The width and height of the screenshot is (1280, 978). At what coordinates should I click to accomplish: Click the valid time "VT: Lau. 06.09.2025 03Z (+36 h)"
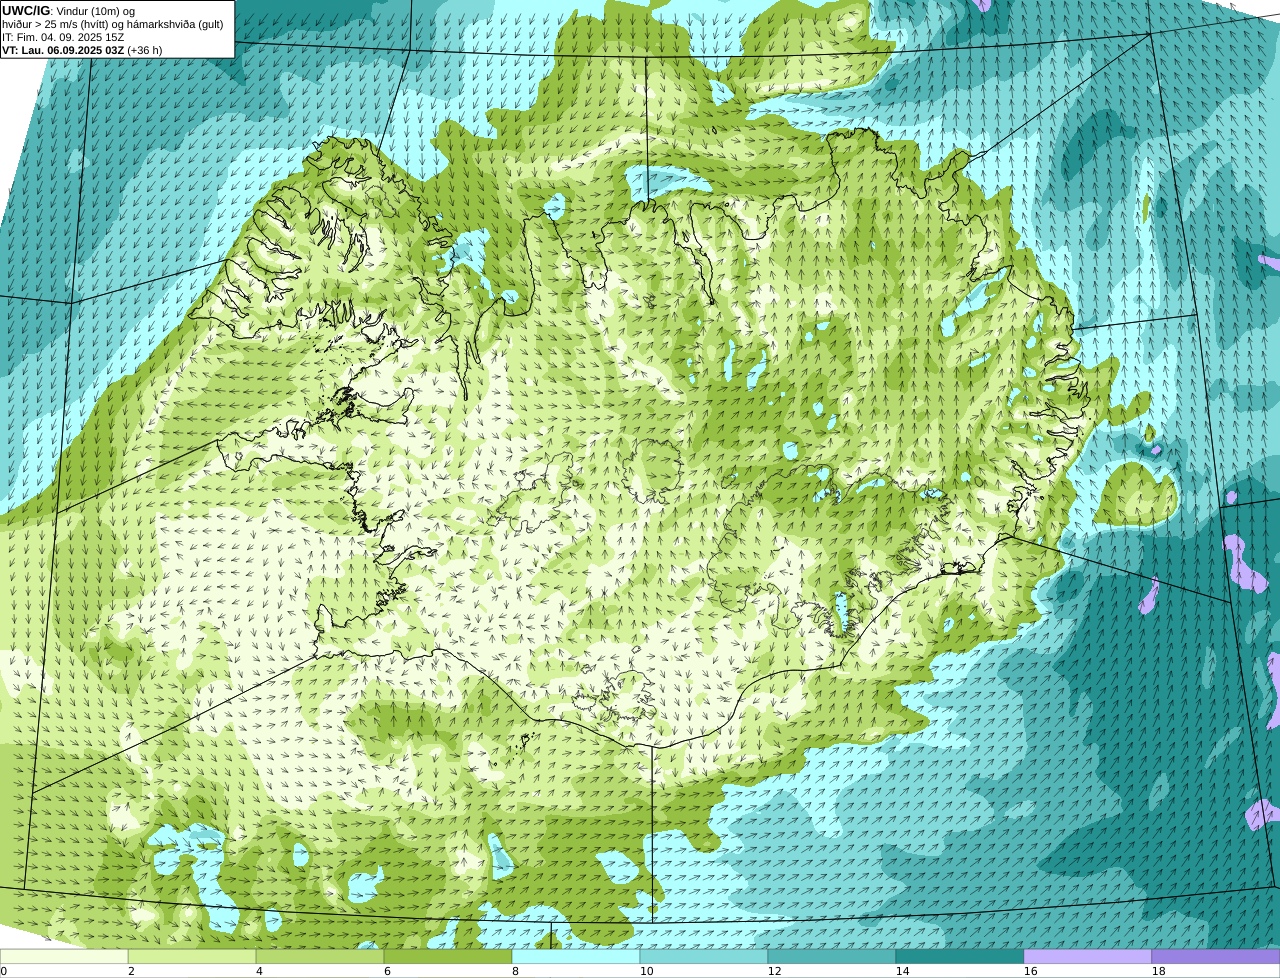click(x=82, y=50)
